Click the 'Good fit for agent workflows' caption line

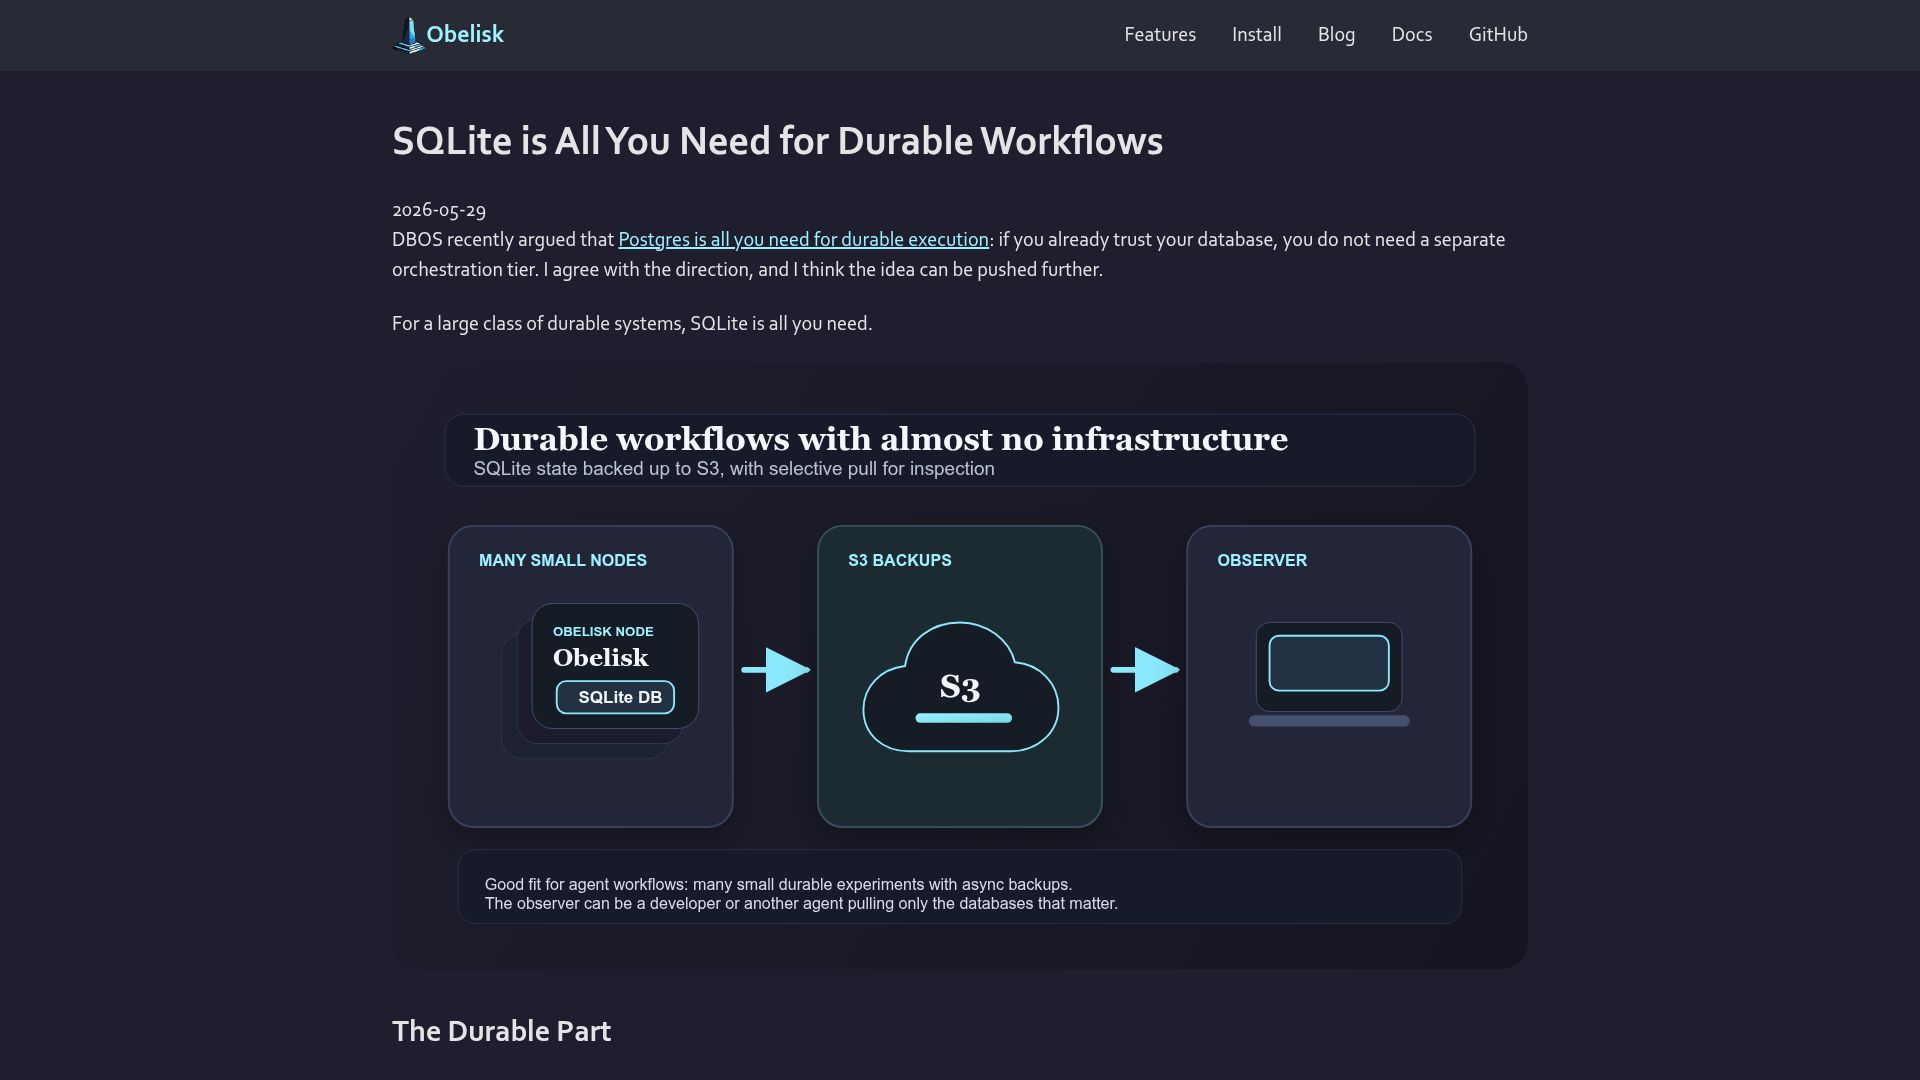[x=778, y=885]
